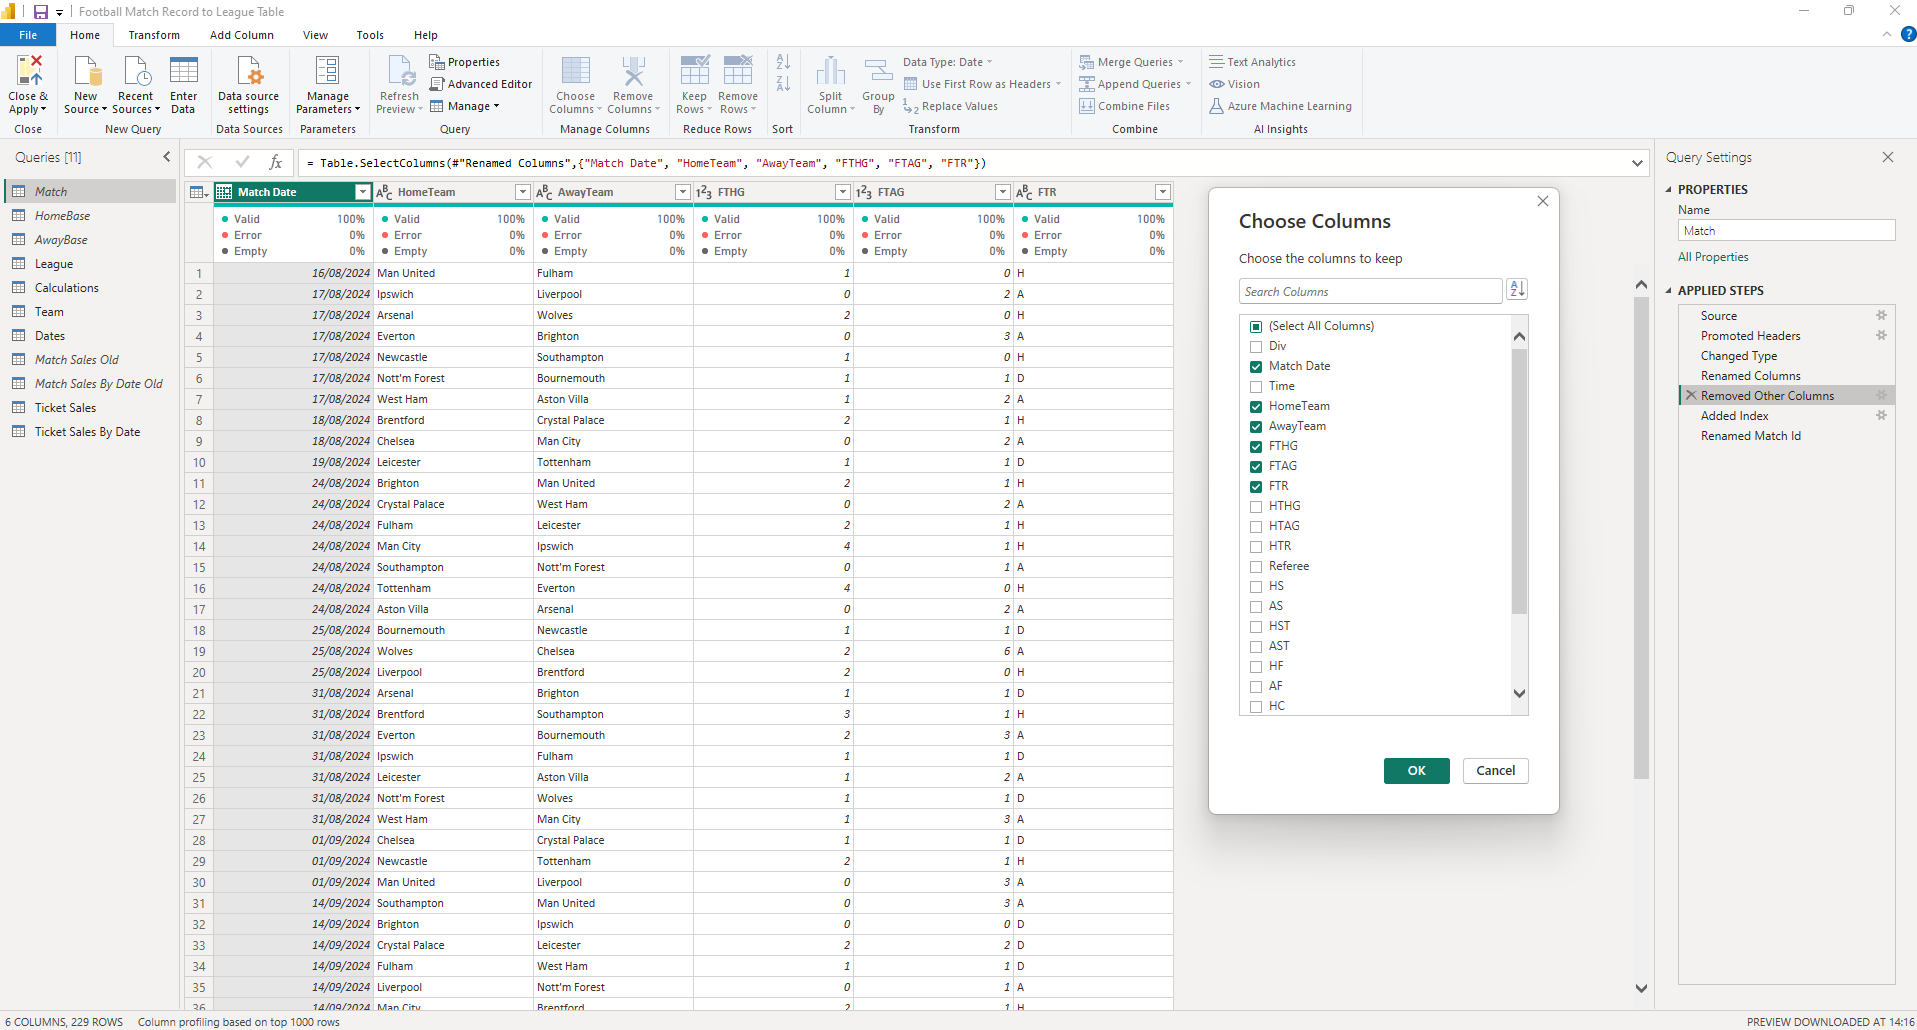Open the Add Column ribbon tab

point(241,34)
